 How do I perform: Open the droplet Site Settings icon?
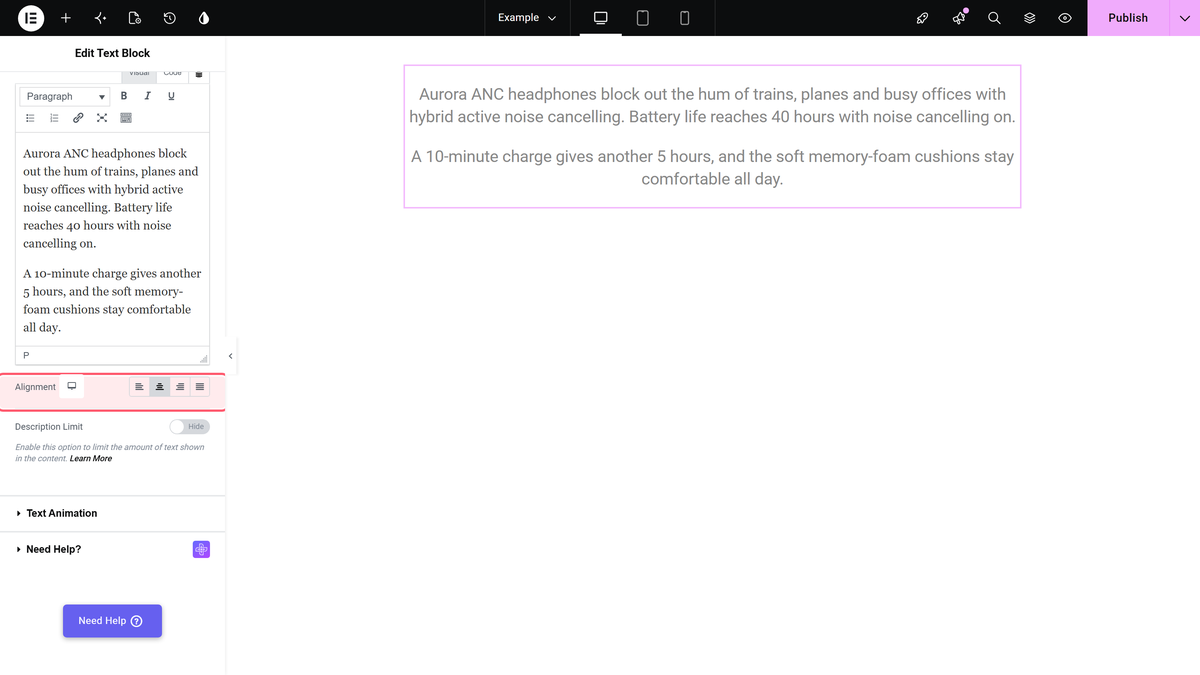pos(204,18)
